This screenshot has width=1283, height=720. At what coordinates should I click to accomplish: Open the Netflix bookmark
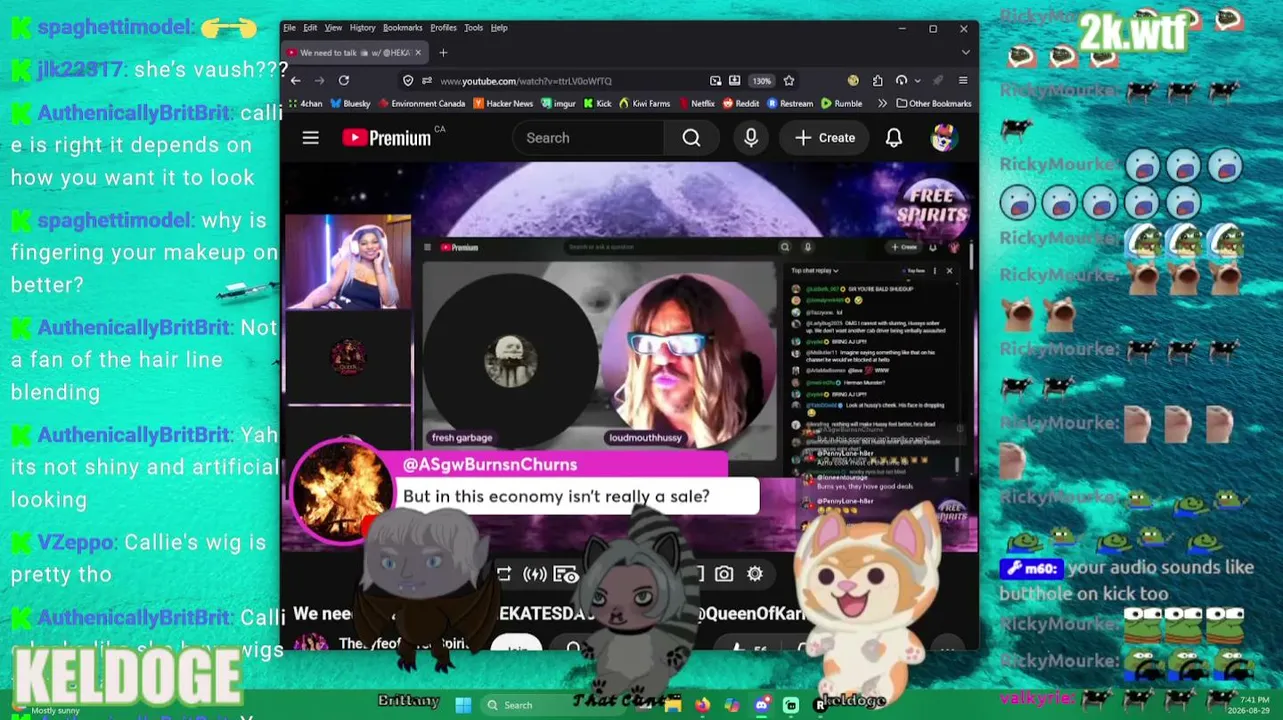pos(696,103)
